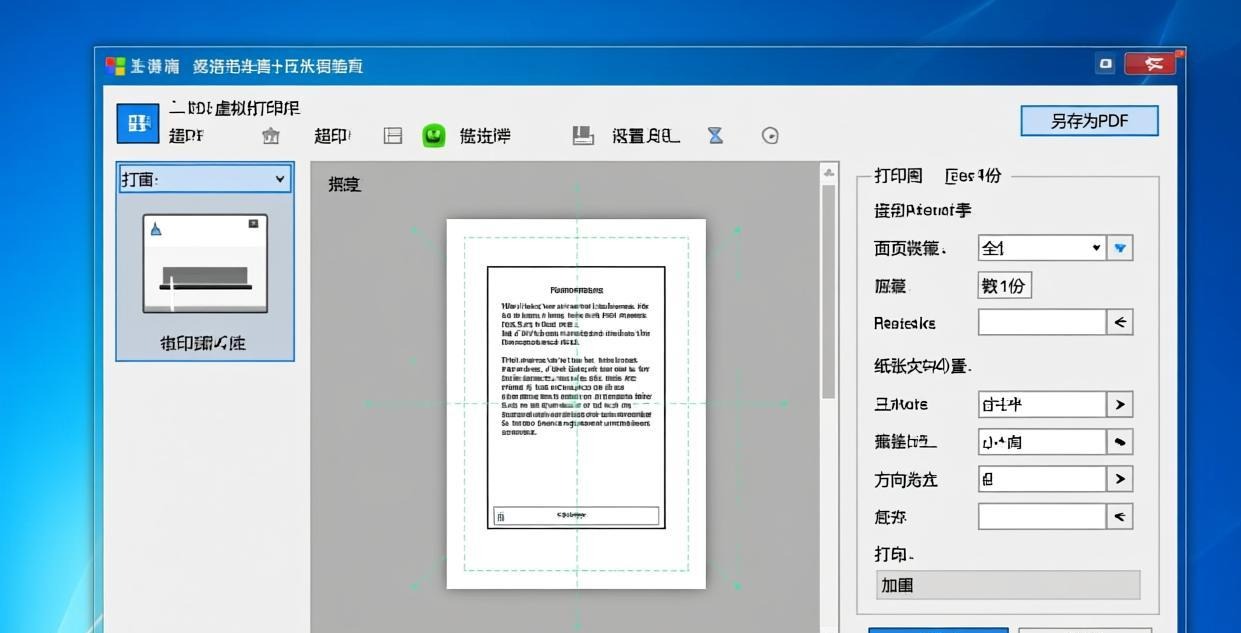The image size is (1241, 633).
Task: Click the blue virtual printer app icon
Action: pos(138,123)
